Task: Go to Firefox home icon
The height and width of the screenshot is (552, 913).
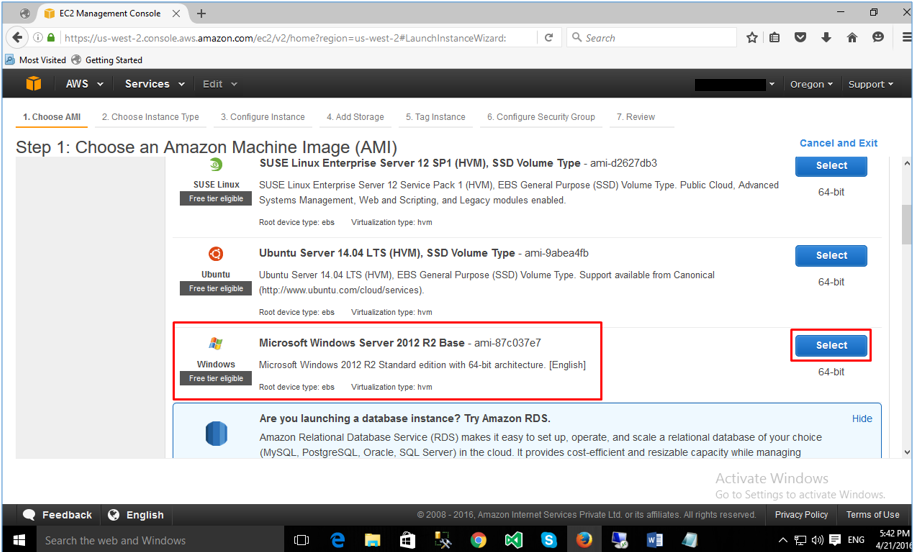Action: click(852, 38)
